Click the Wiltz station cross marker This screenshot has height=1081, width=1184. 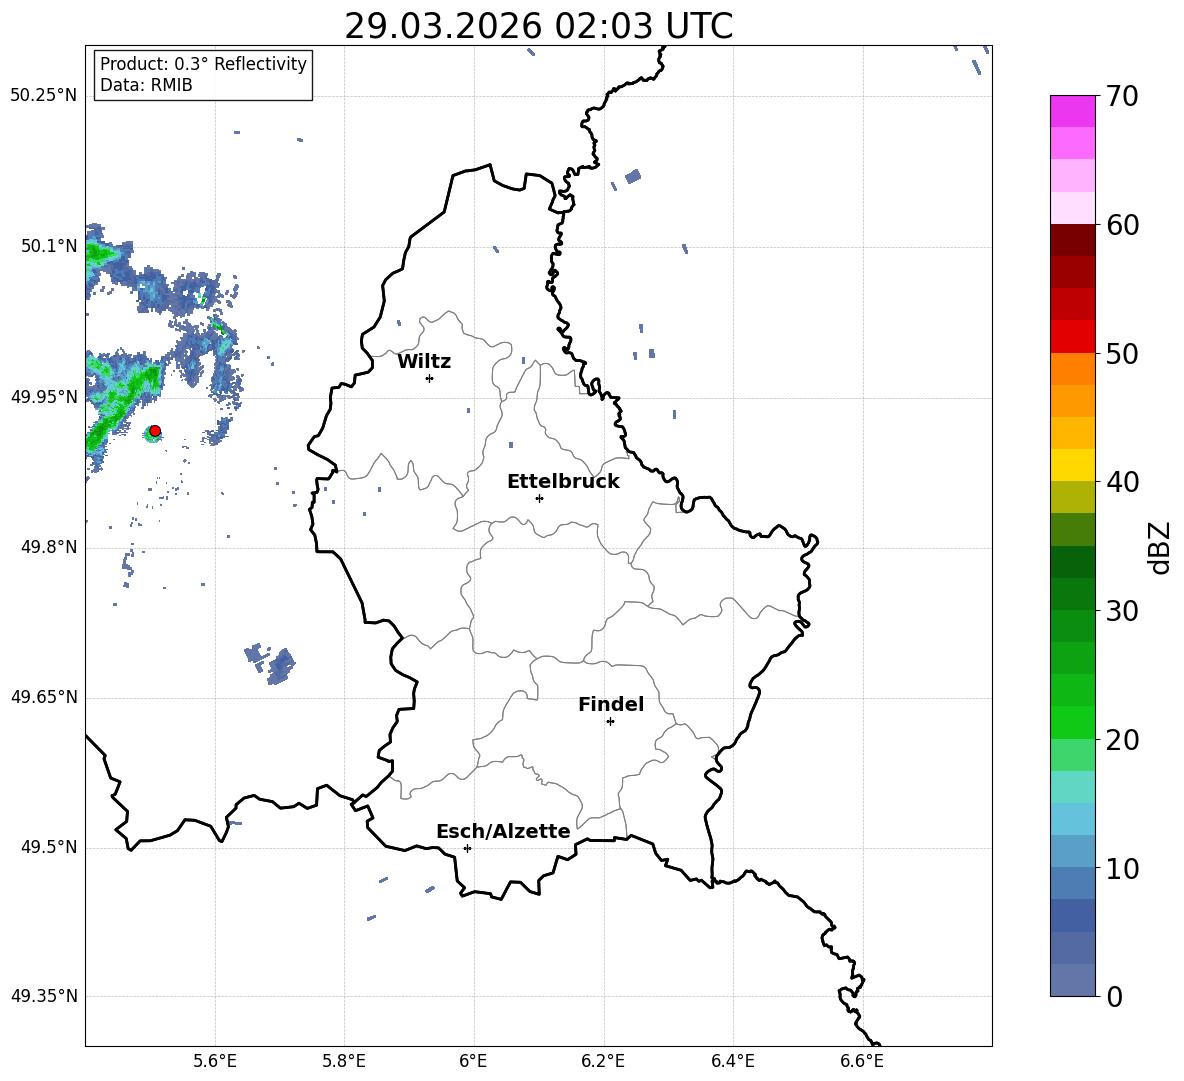pyautogui.click(x=430, y=378)
